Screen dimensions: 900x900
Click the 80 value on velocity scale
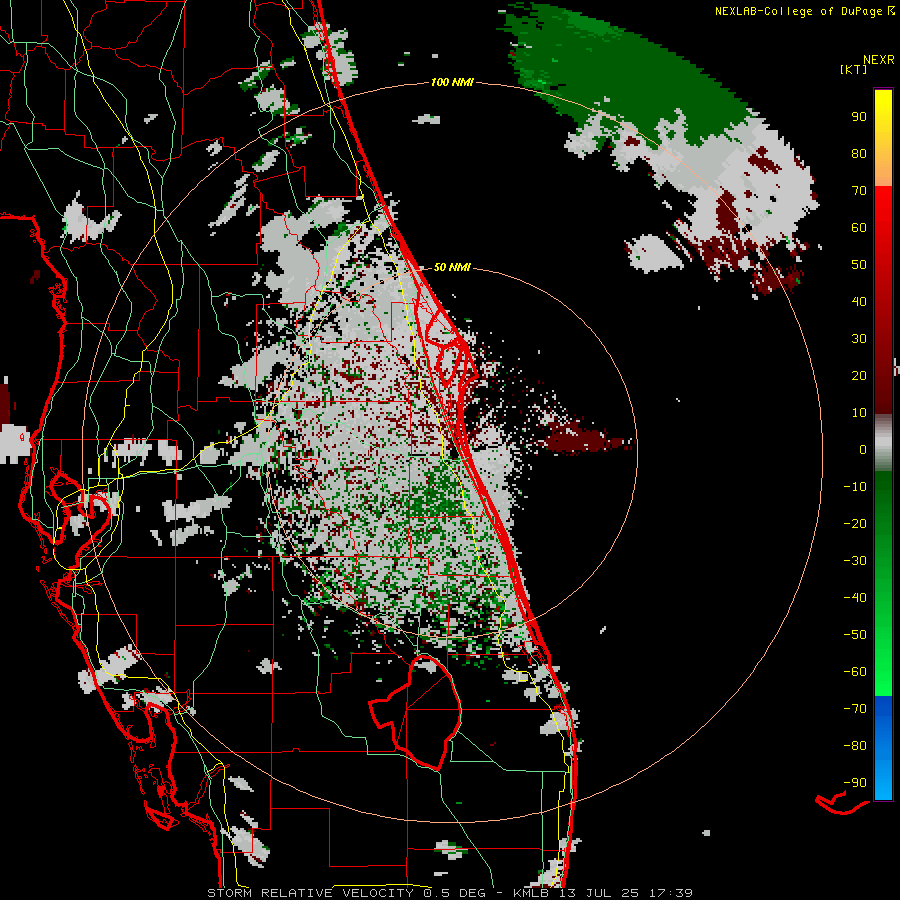(x=859, y=154)
